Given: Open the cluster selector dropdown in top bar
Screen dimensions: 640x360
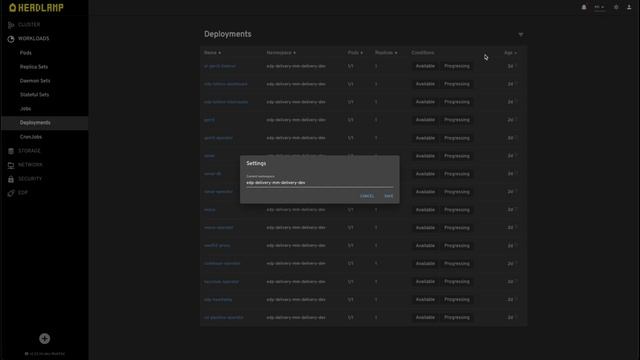Looking at the screenshot, I should point(599,7).
